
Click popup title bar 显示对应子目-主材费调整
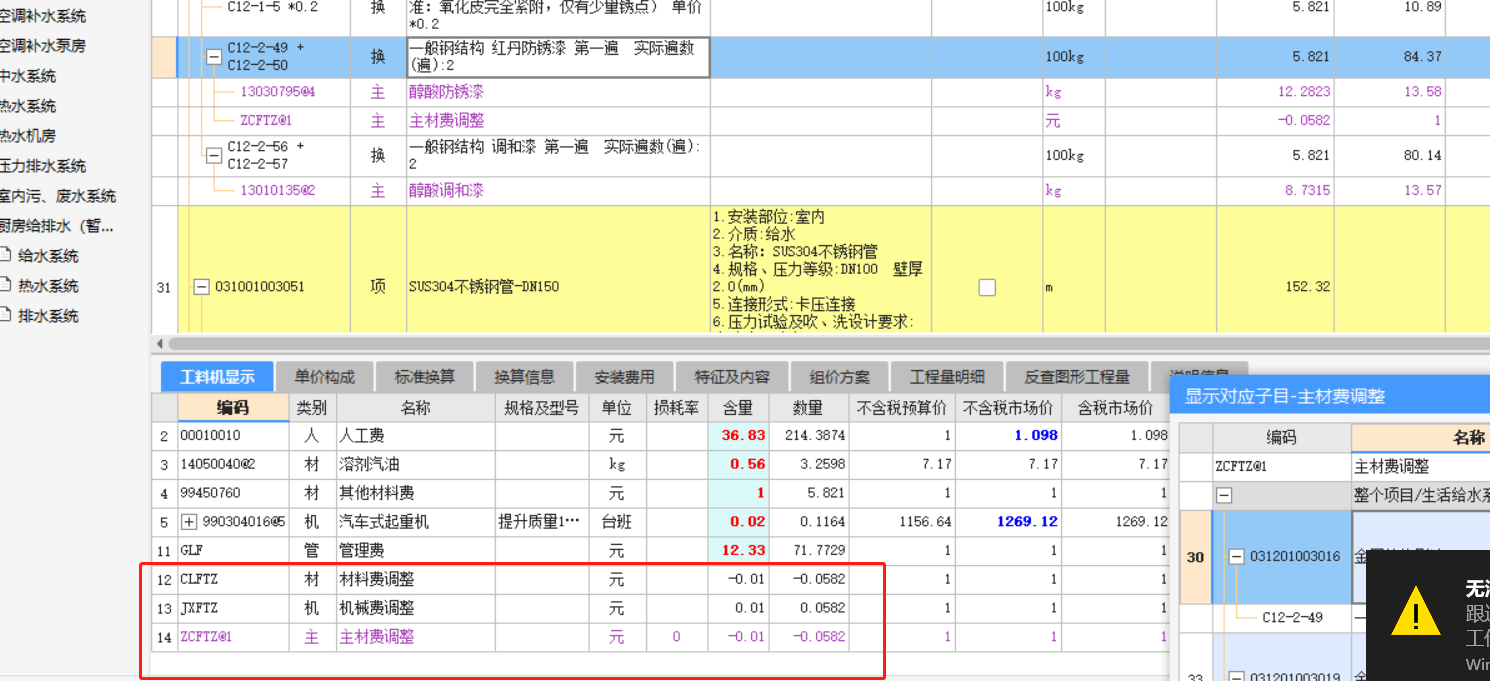click(x=1330, y=396)
